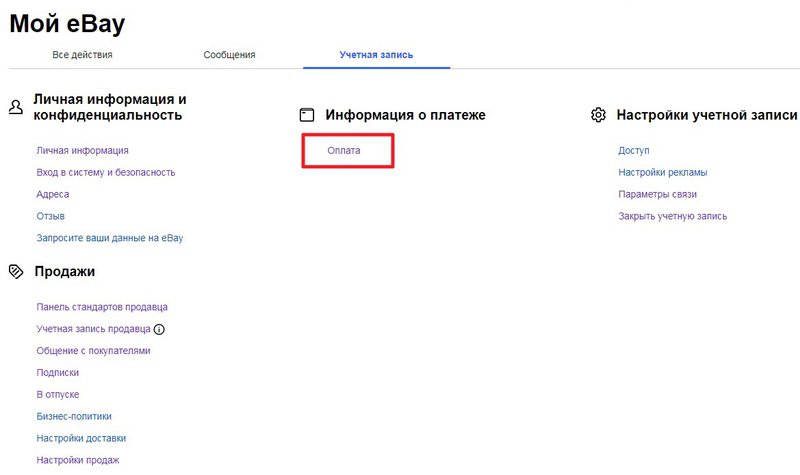Click the Продажи section heading

coord(65,271)
